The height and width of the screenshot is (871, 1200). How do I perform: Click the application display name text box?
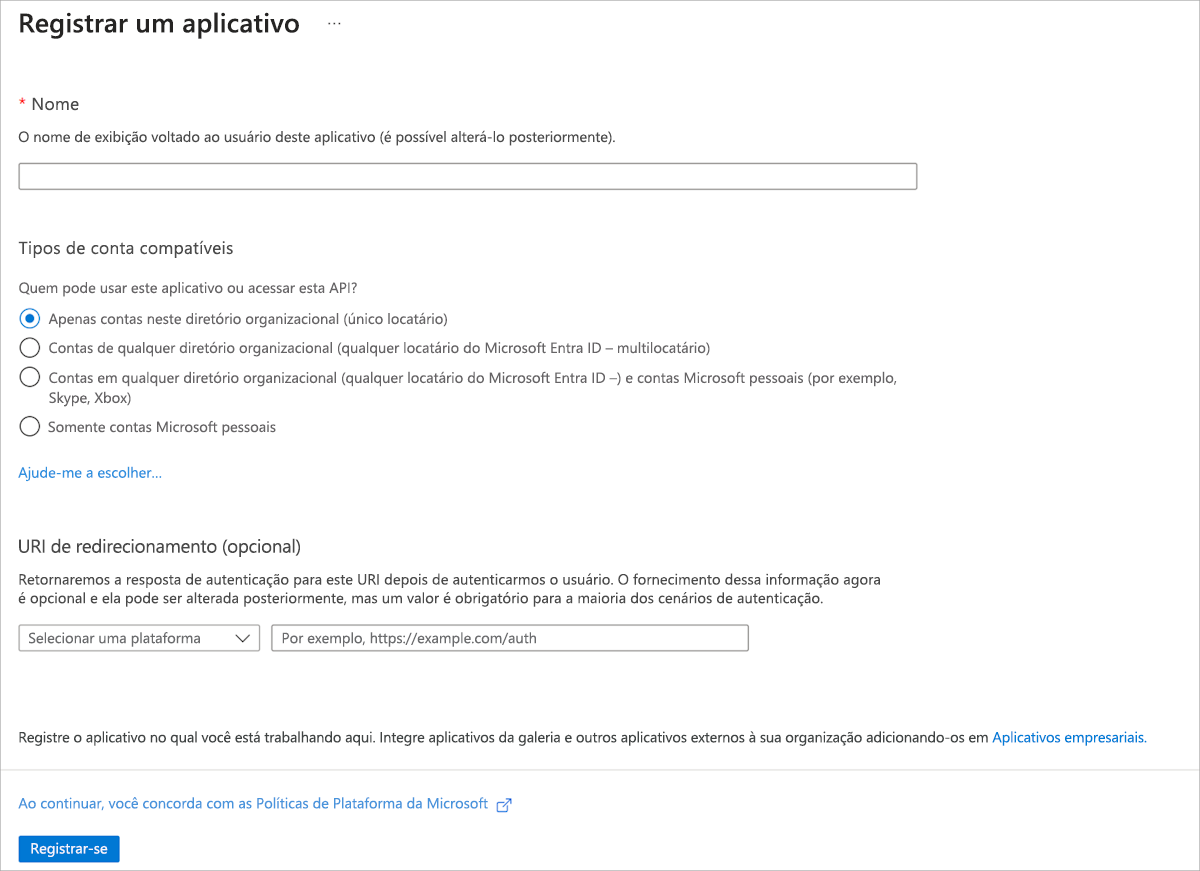tap(468, 175)
